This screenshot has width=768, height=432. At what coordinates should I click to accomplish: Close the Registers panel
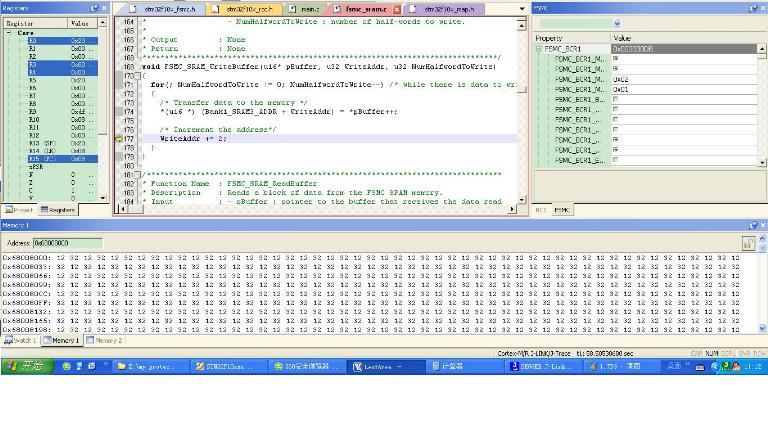(104, 8)
